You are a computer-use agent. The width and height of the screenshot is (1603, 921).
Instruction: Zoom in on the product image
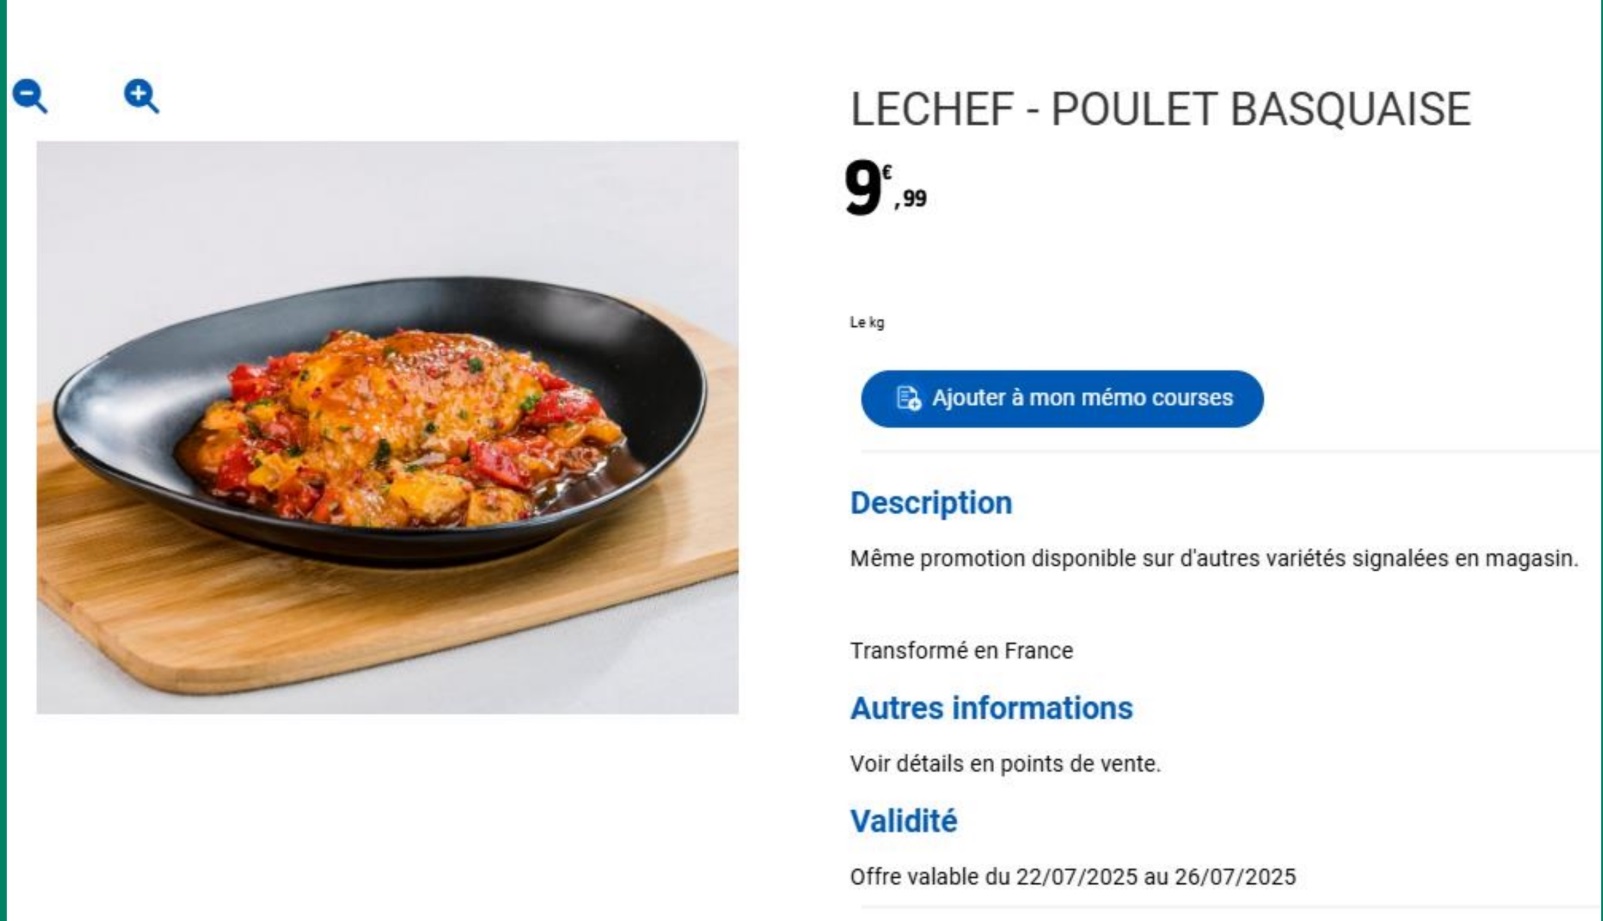(141, 96)
